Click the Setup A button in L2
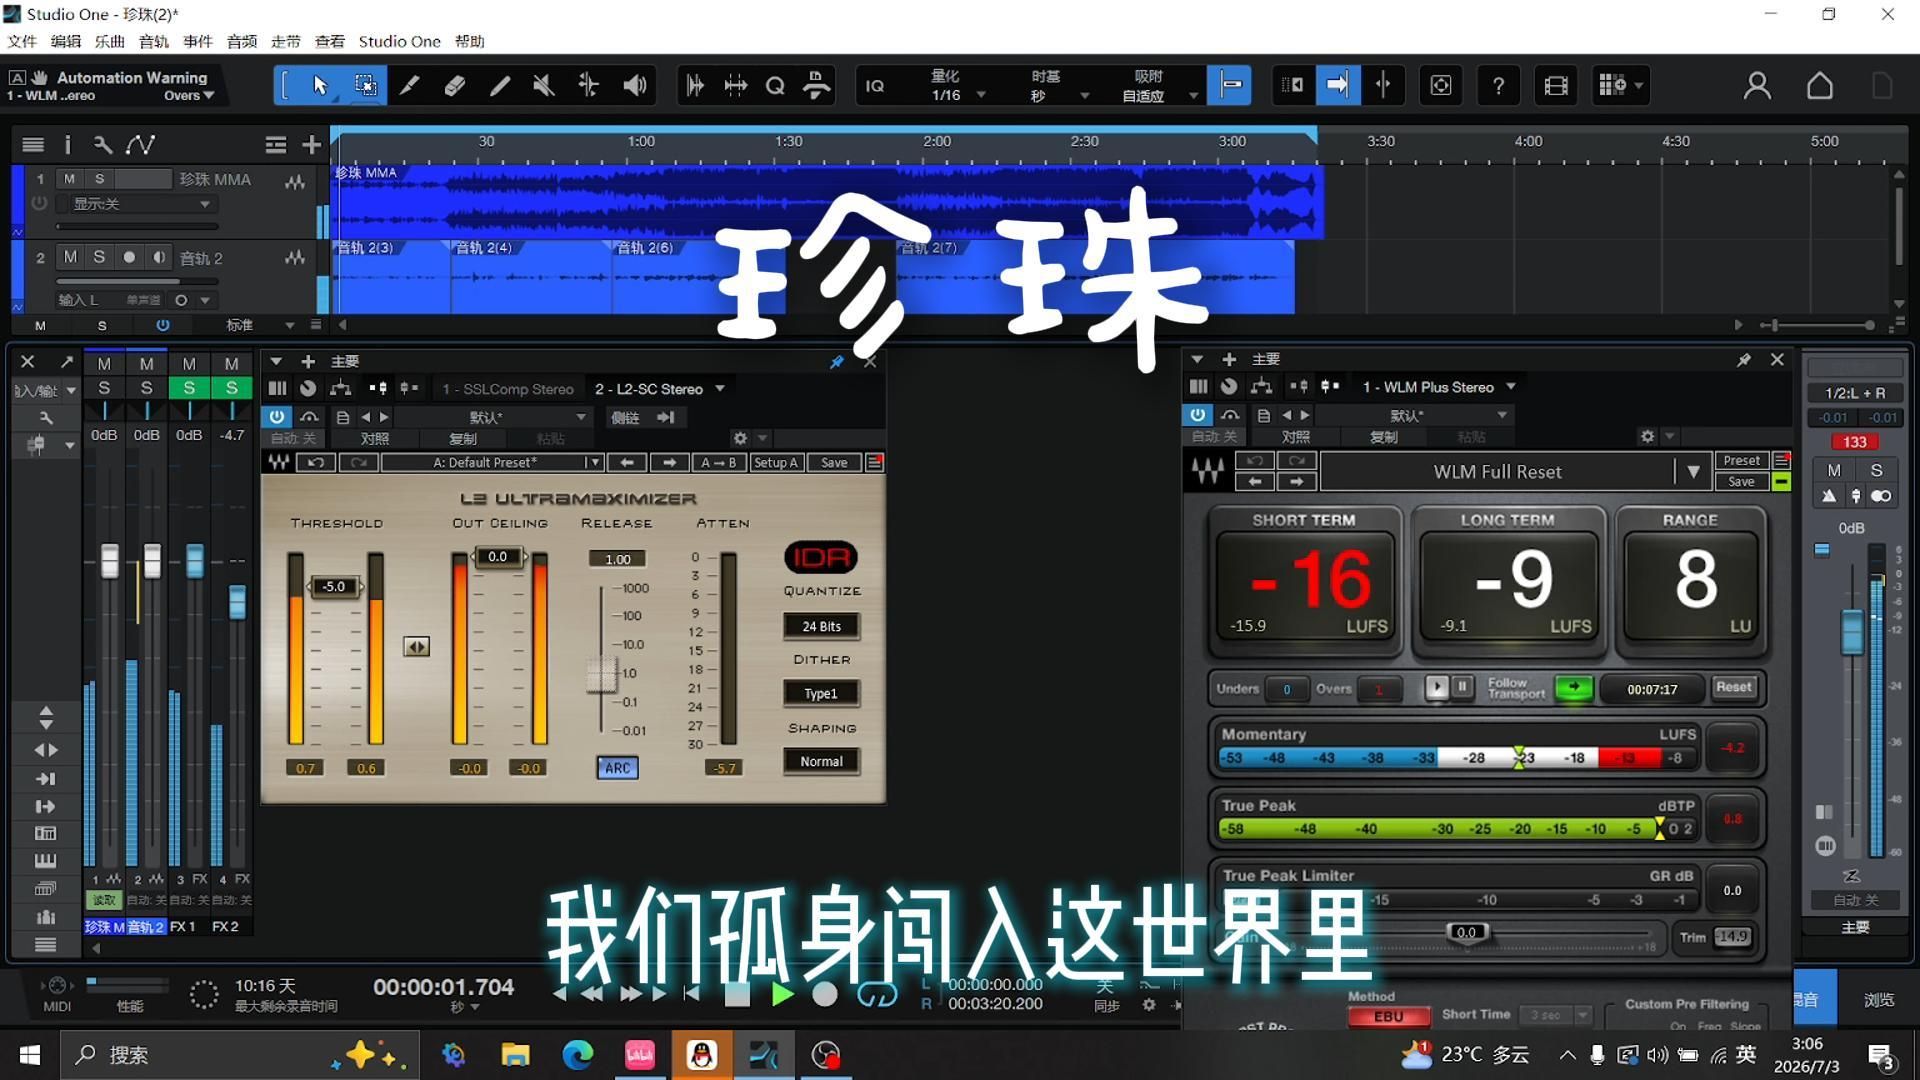 (776, 462)
